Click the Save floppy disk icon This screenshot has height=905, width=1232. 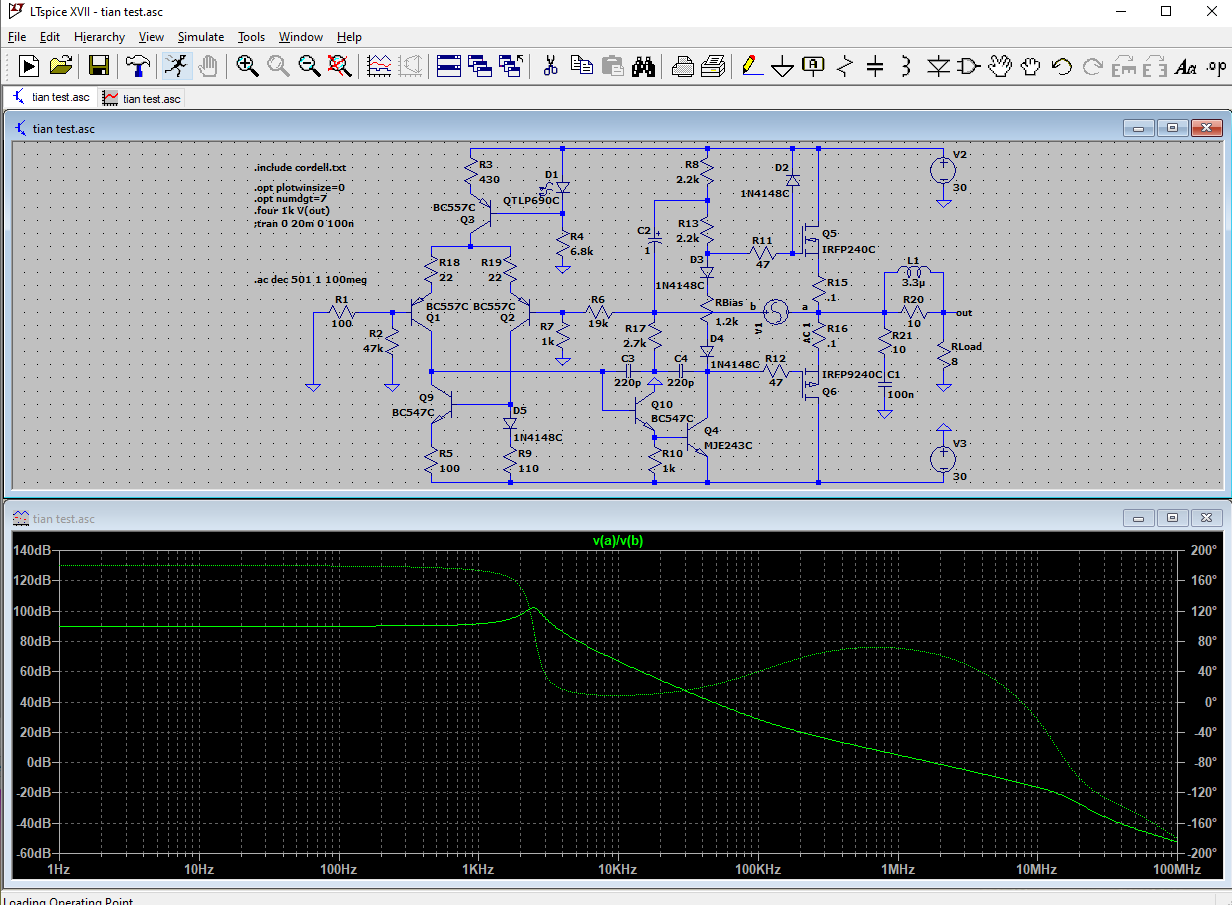click(99, 66)
